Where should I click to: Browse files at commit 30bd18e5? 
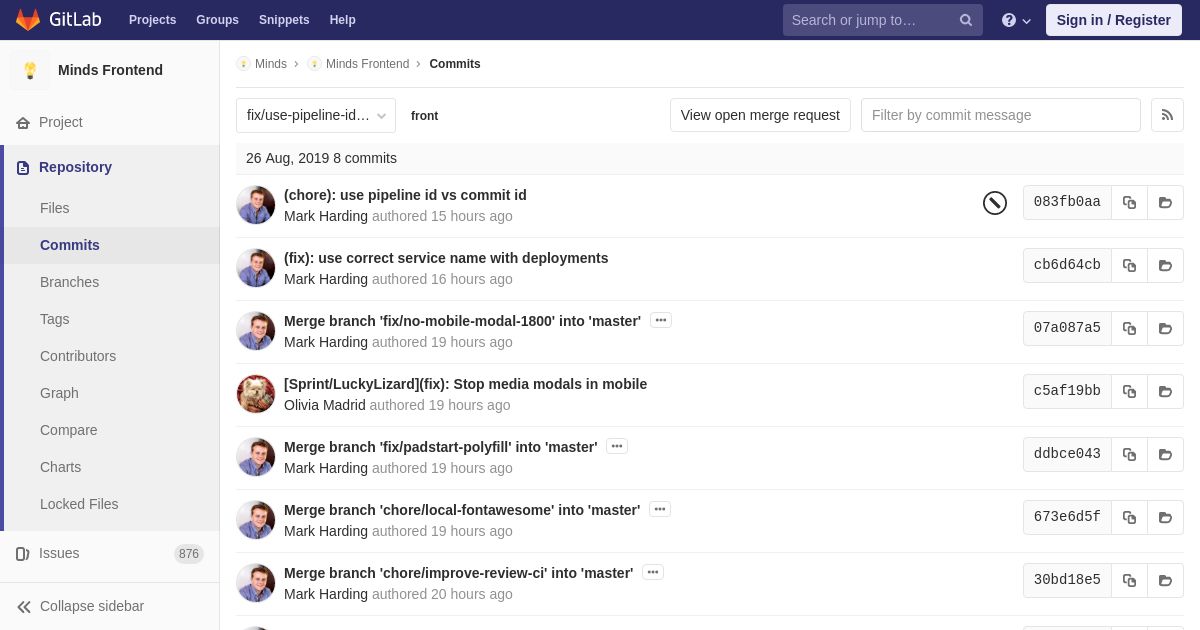point(1165,580)
